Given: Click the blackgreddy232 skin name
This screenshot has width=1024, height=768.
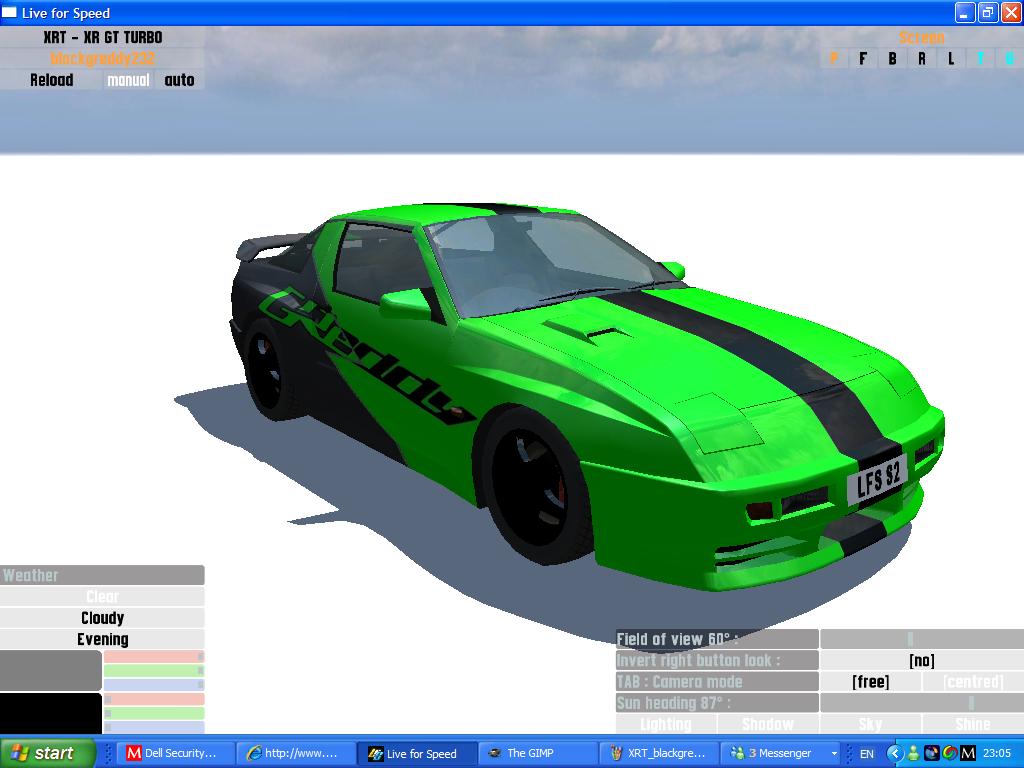Looking at the screenshot, I should 102,59.
